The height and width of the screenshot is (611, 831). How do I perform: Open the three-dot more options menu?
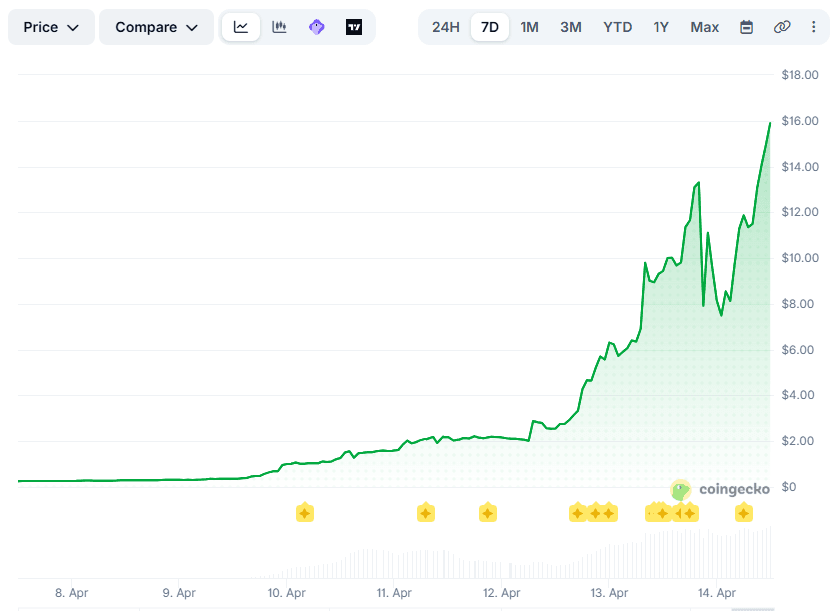point(812,27)
